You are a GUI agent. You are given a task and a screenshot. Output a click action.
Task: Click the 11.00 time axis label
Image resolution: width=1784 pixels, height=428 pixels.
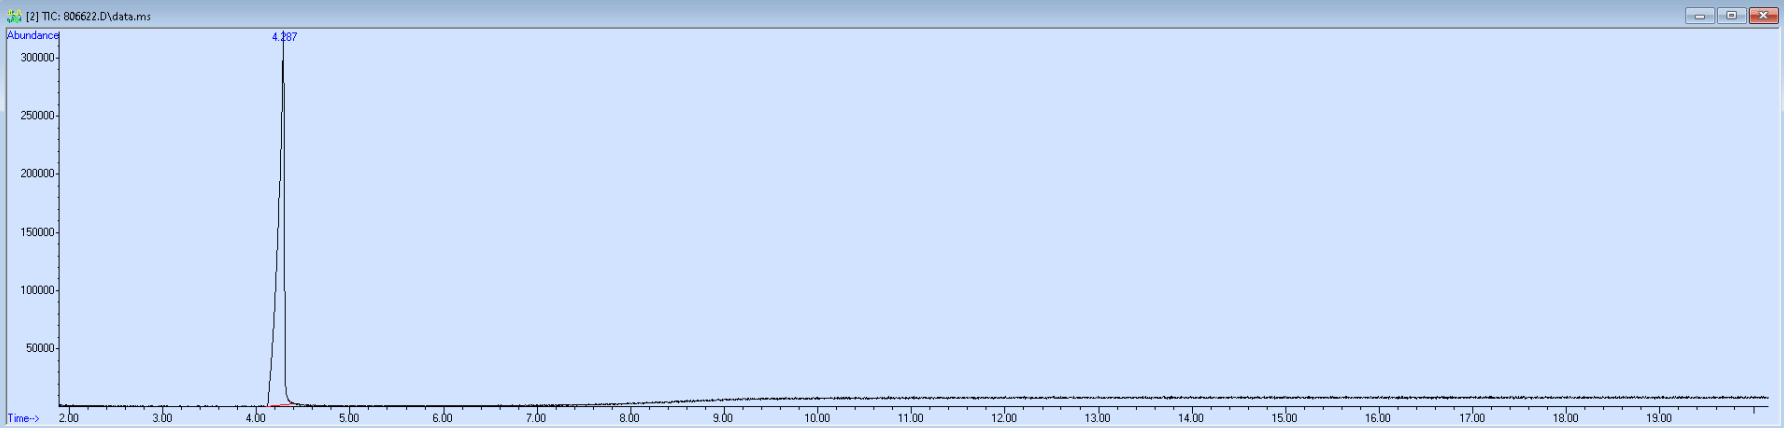(x=910, y=418)
